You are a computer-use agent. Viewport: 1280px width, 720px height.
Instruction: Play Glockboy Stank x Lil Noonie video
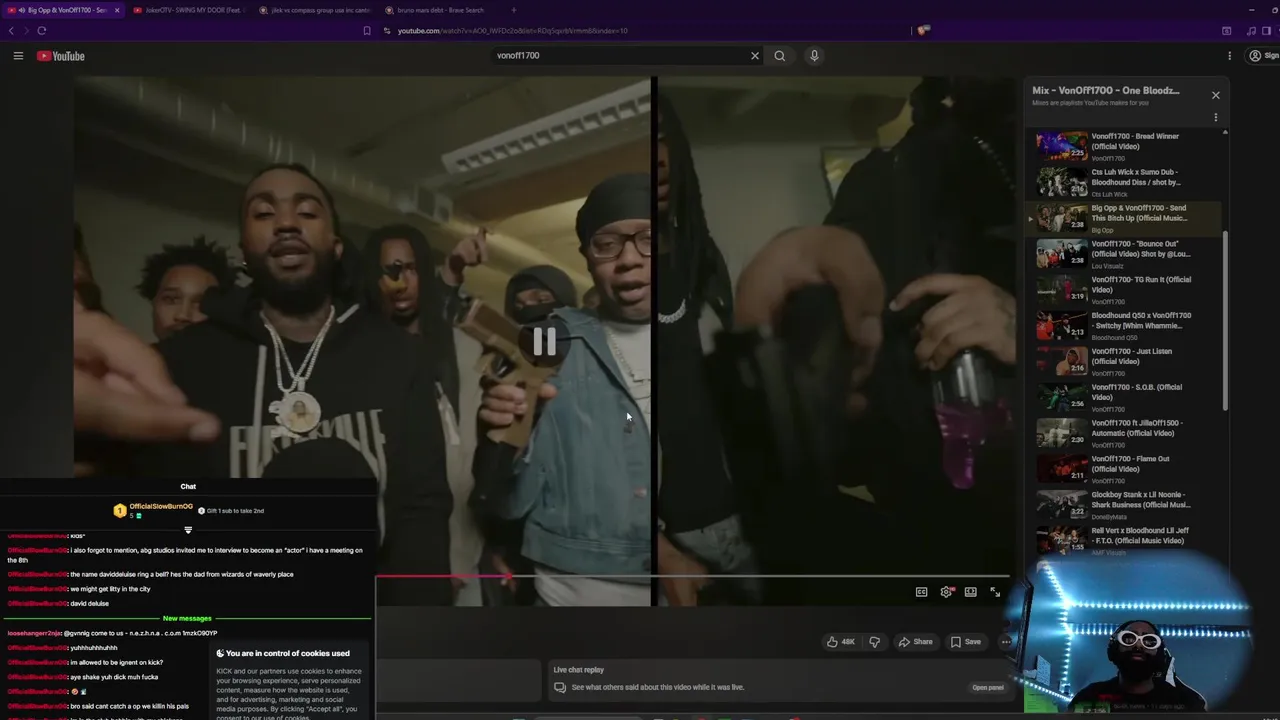tap(1125, 506)
